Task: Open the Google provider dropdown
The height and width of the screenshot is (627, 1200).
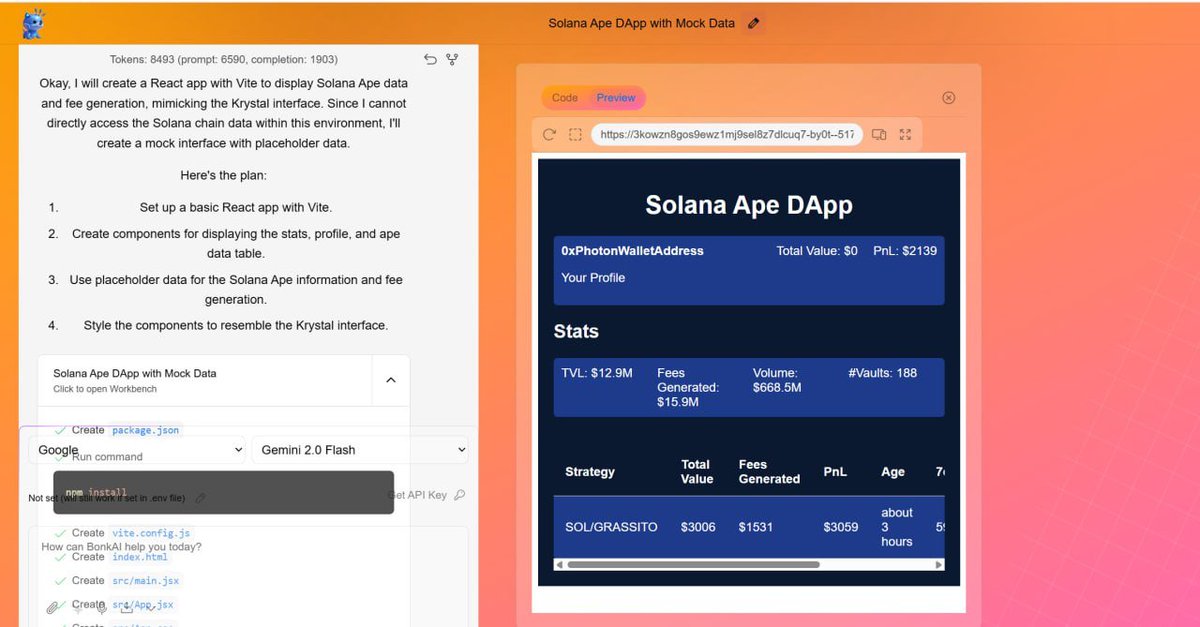Action: (x=138, y=450)
